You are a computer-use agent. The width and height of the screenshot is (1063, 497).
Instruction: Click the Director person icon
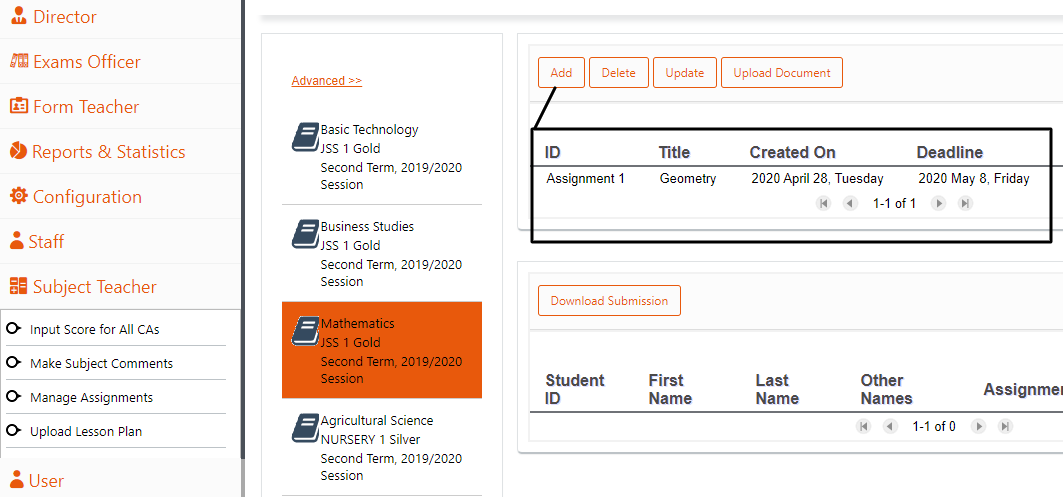pyautogui.click(x=19, y=16)
